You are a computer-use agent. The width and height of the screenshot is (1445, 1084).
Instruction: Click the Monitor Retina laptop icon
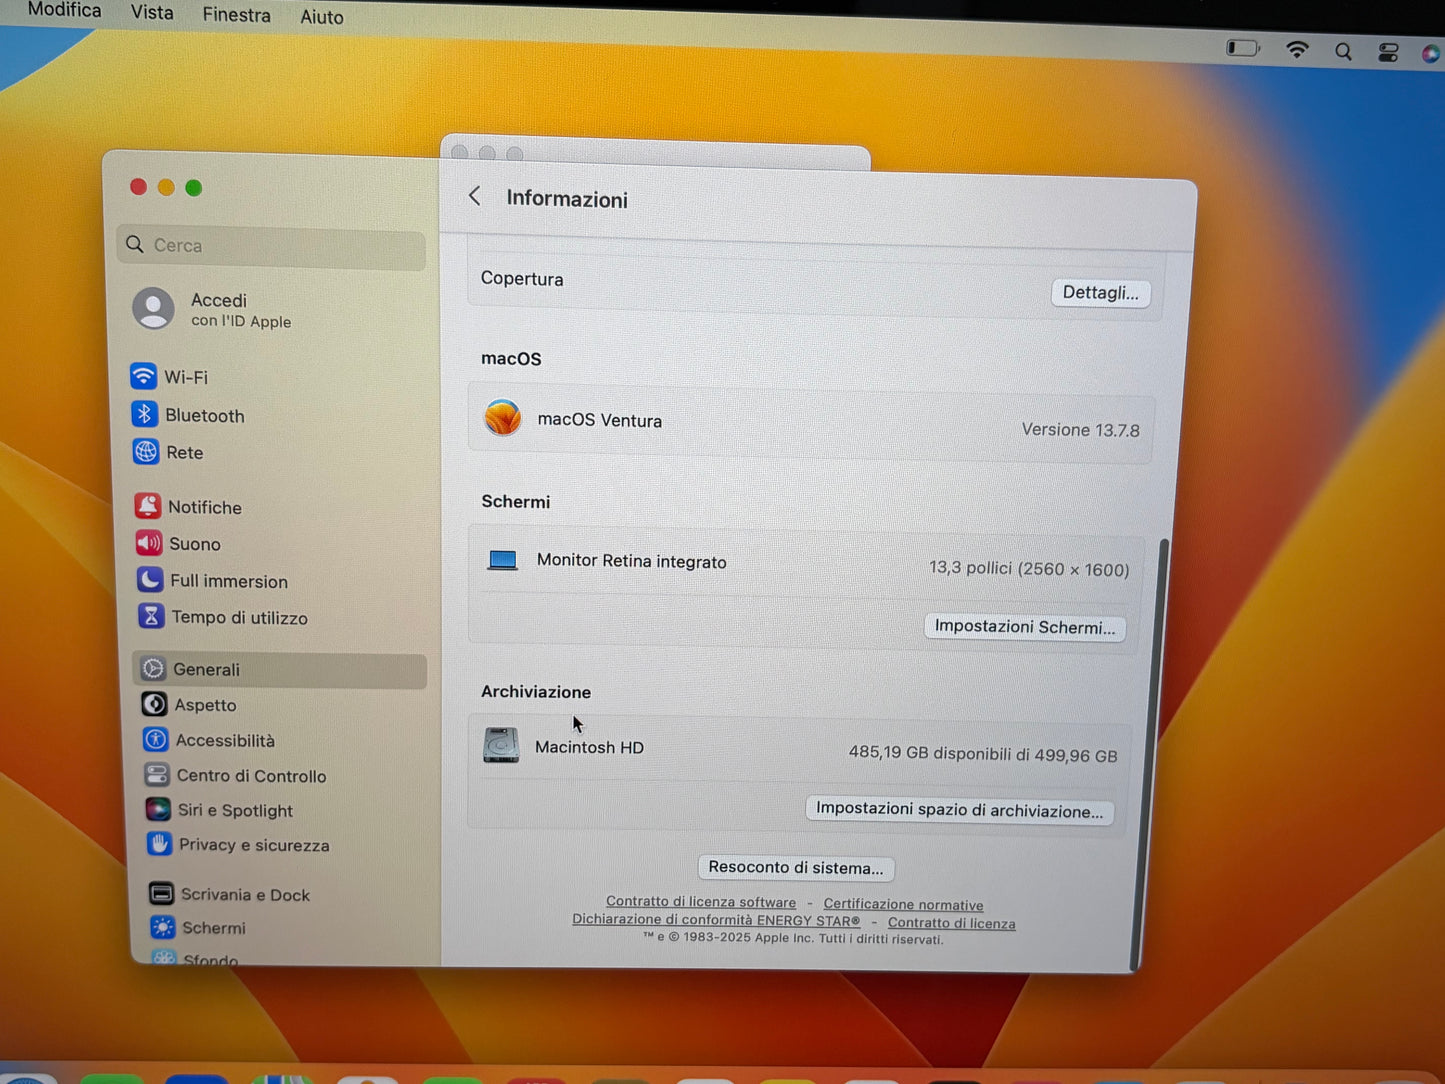[x=502, y=560]
